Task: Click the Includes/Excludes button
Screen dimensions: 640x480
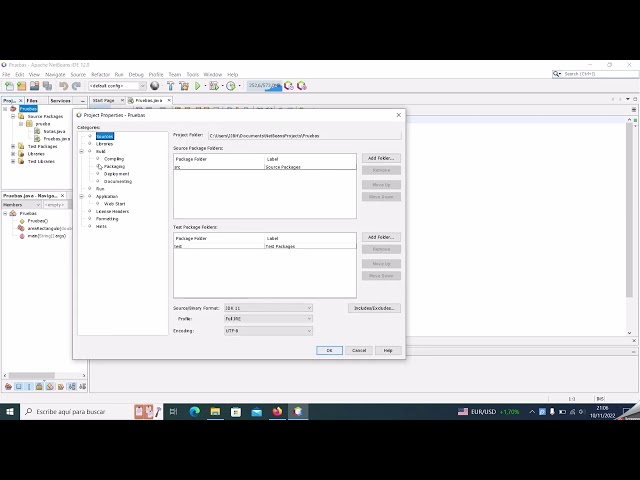Action: point(374,308)
